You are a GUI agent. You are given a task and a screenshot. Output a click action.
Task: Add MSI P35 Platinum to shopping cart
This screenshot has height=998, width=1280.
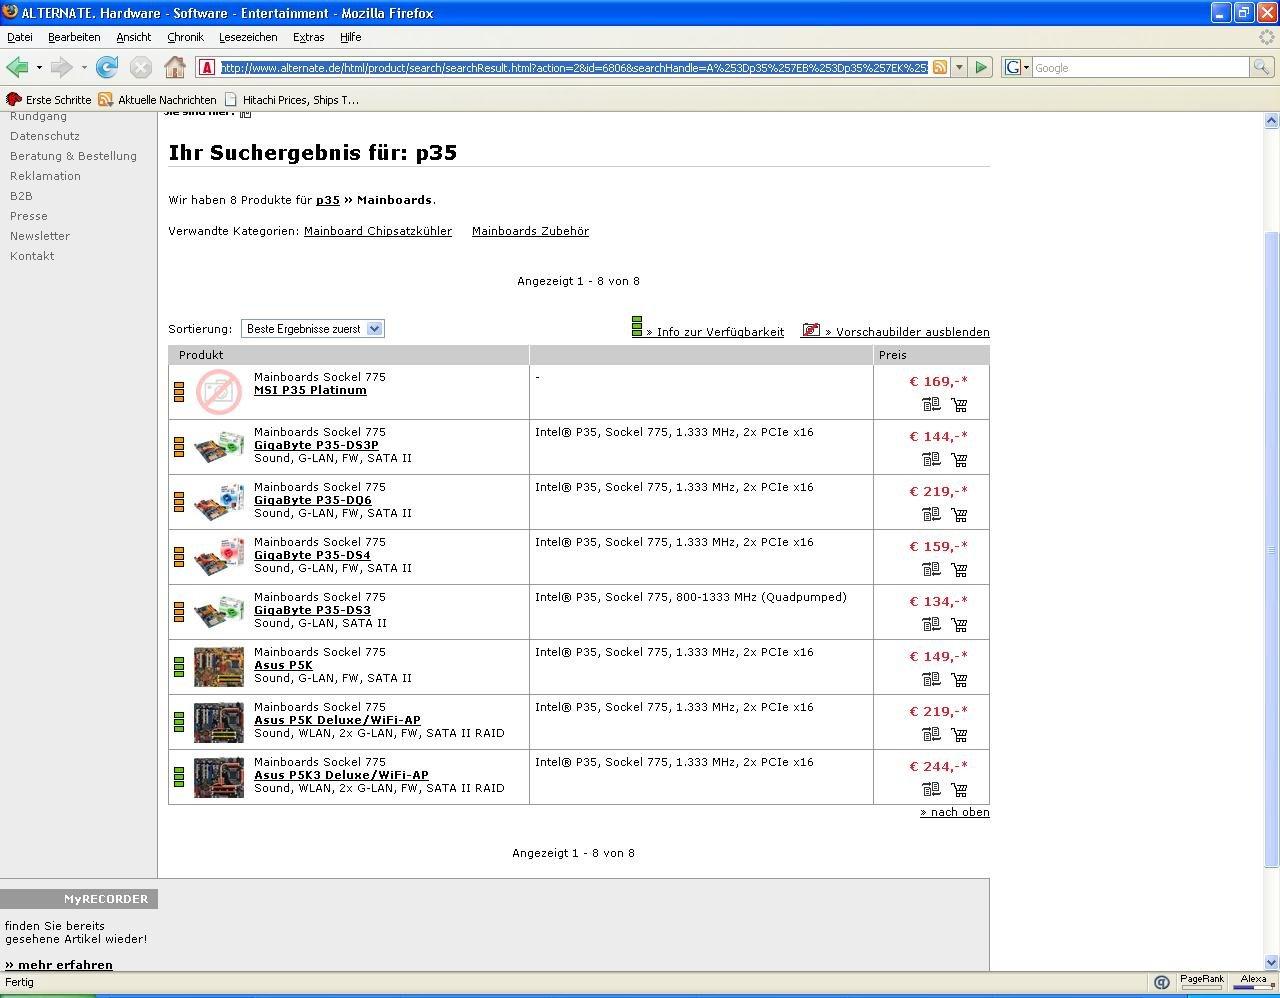959,405
